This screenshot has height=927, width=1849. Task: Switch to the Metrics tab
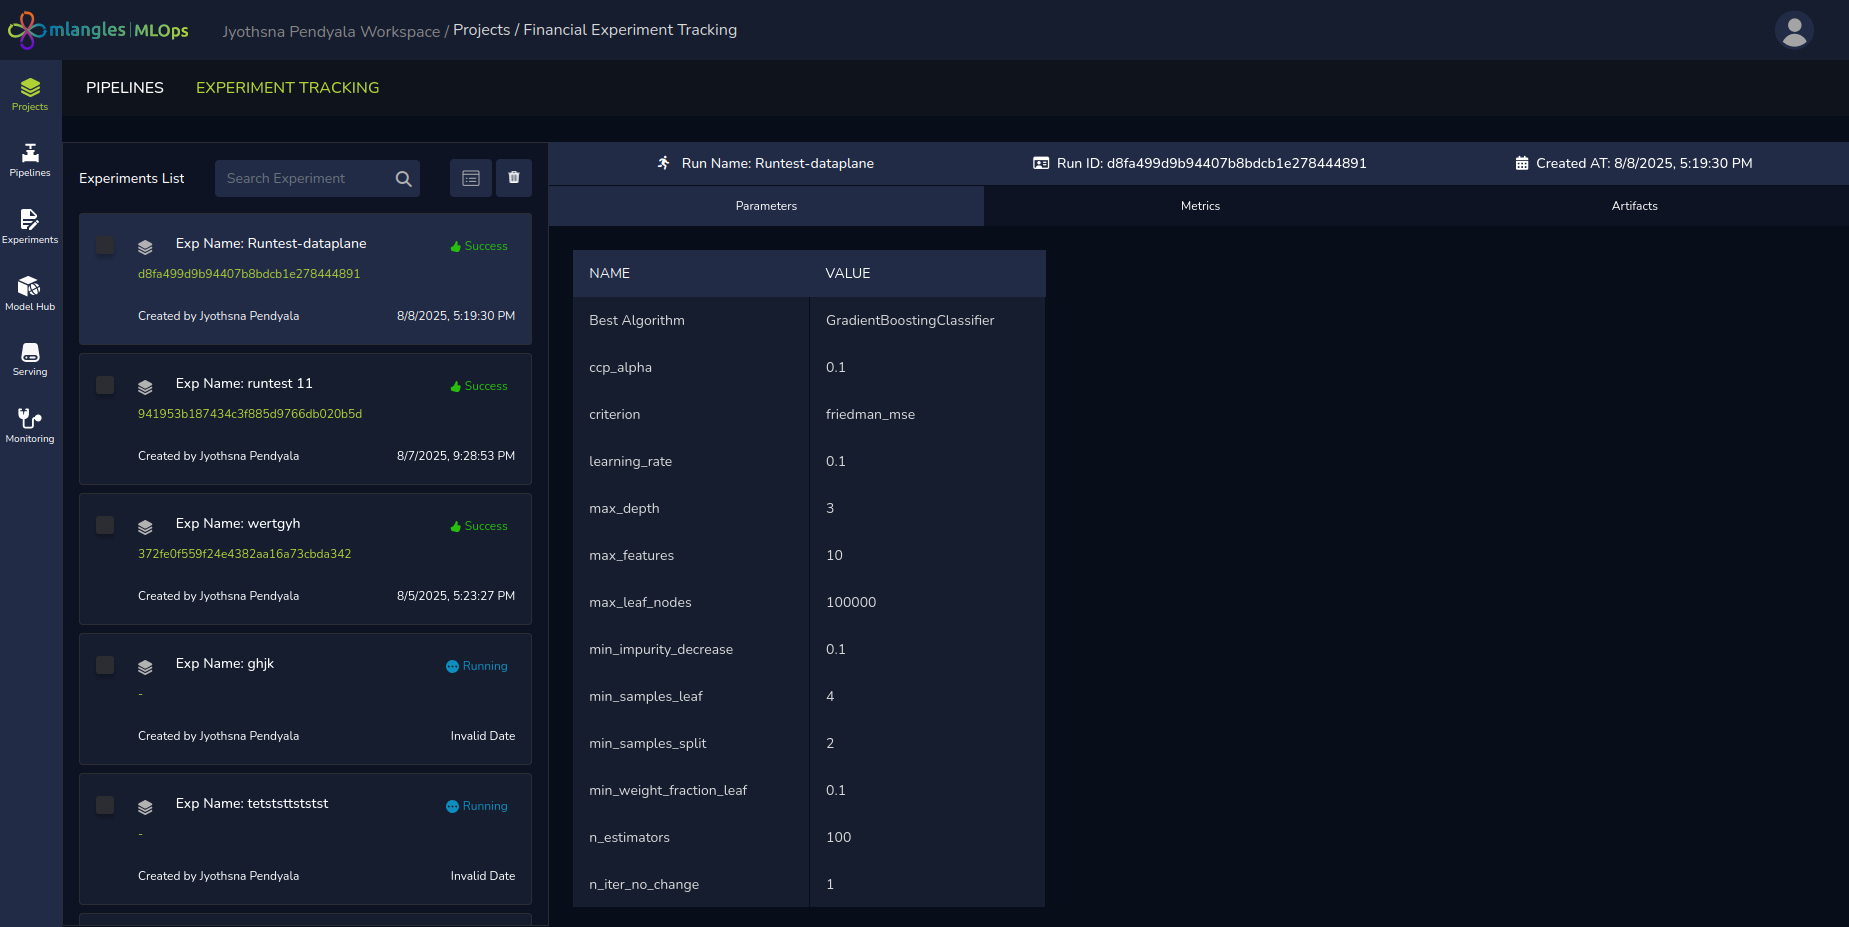click(1200, 206)
